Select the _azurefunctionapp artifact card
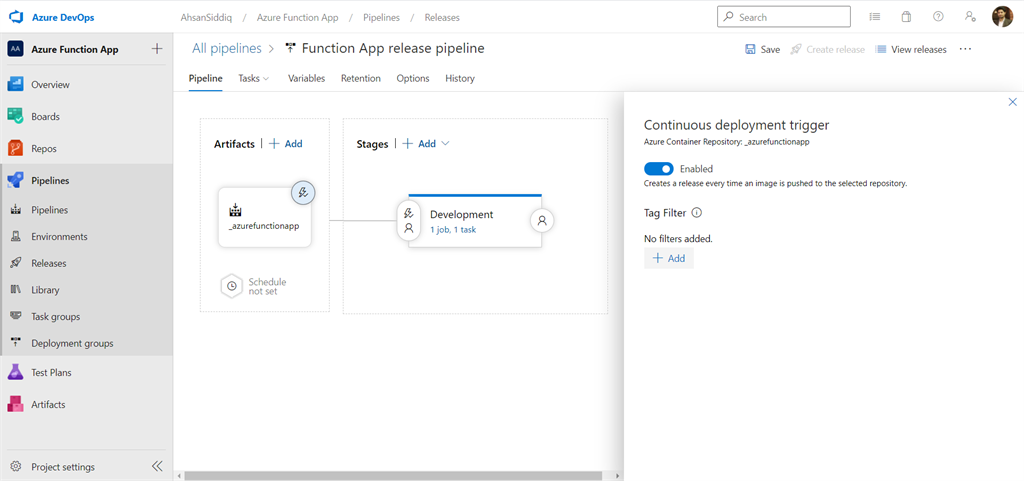Viewport: 1024px width, 481px height. pos(264,217)
